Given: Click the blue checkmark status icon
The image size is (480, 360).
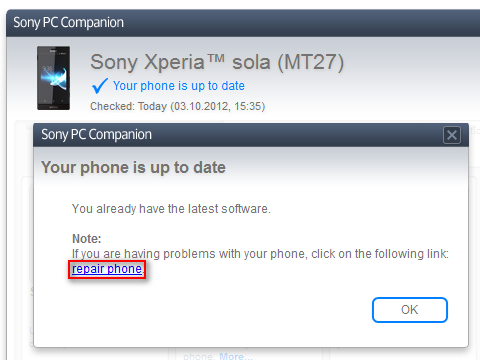Looking at the screenshot, I should pos(100,86).
